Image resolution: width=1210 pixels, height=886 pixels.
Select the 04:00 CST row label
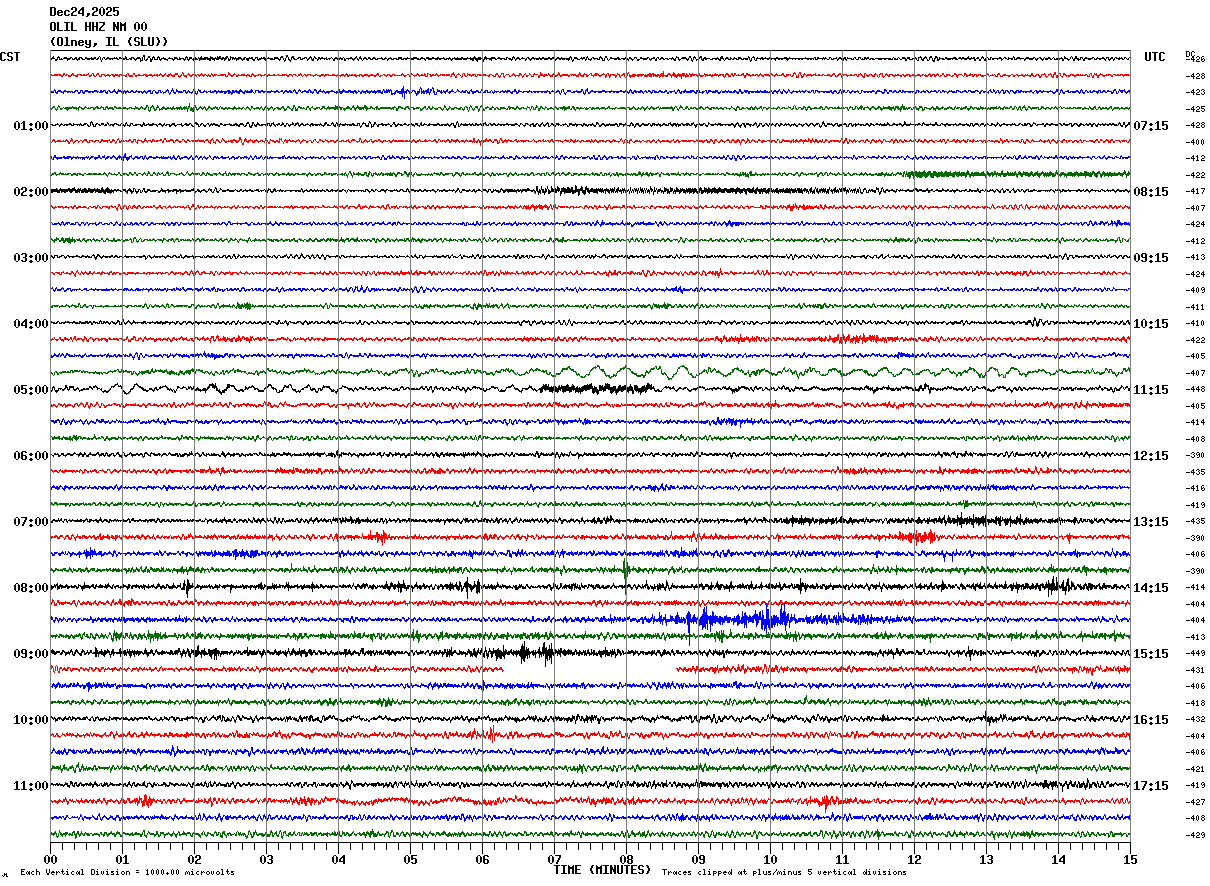point(31,324)
